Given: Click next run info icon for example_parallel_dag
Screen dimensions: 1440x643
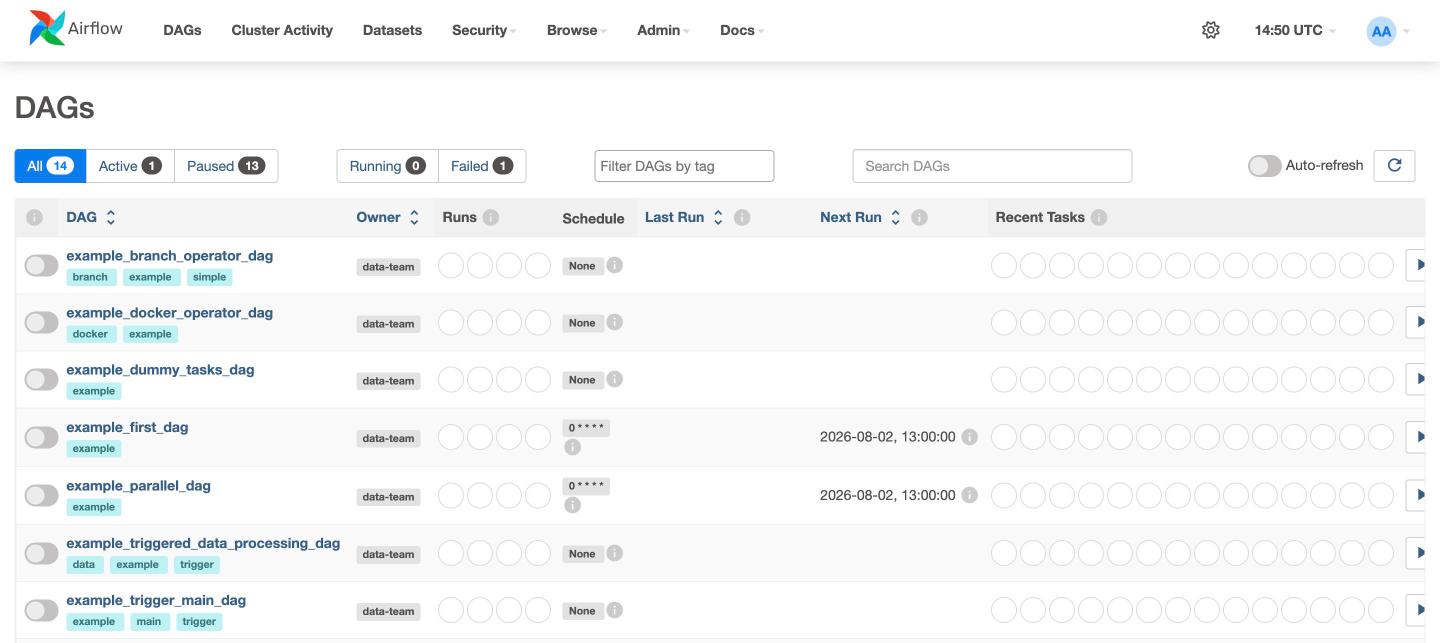Looking at the screenshot, I should coord(969,495).
